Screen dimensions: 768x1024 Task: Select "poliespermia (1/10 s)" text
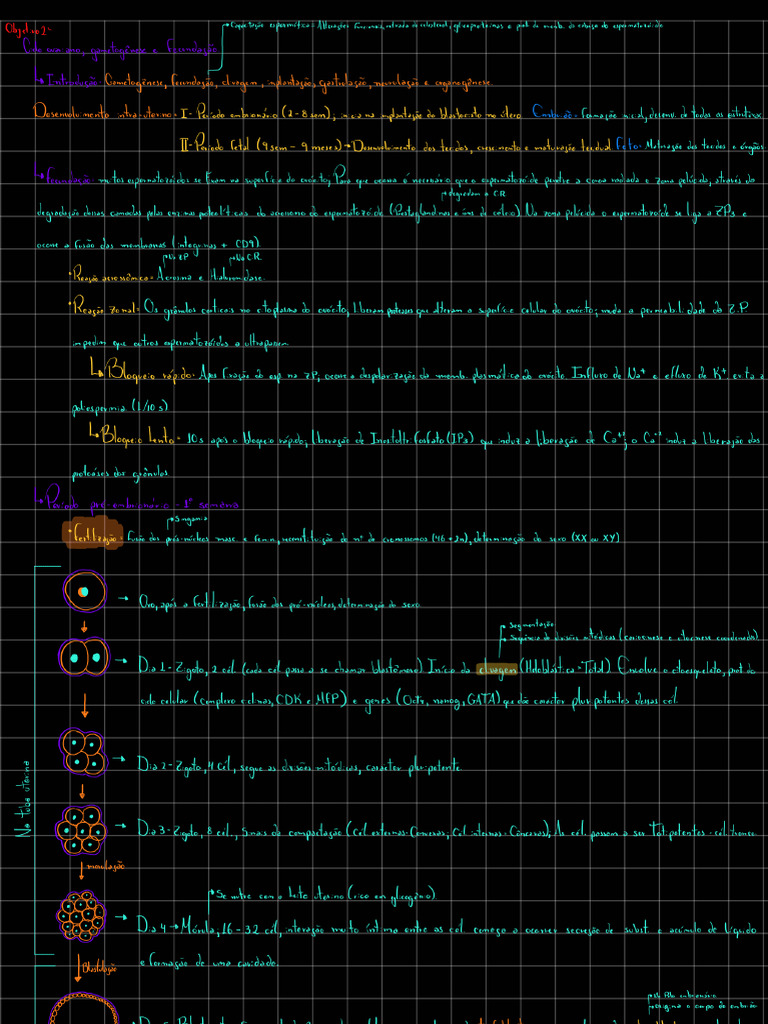tap(120, 407)
